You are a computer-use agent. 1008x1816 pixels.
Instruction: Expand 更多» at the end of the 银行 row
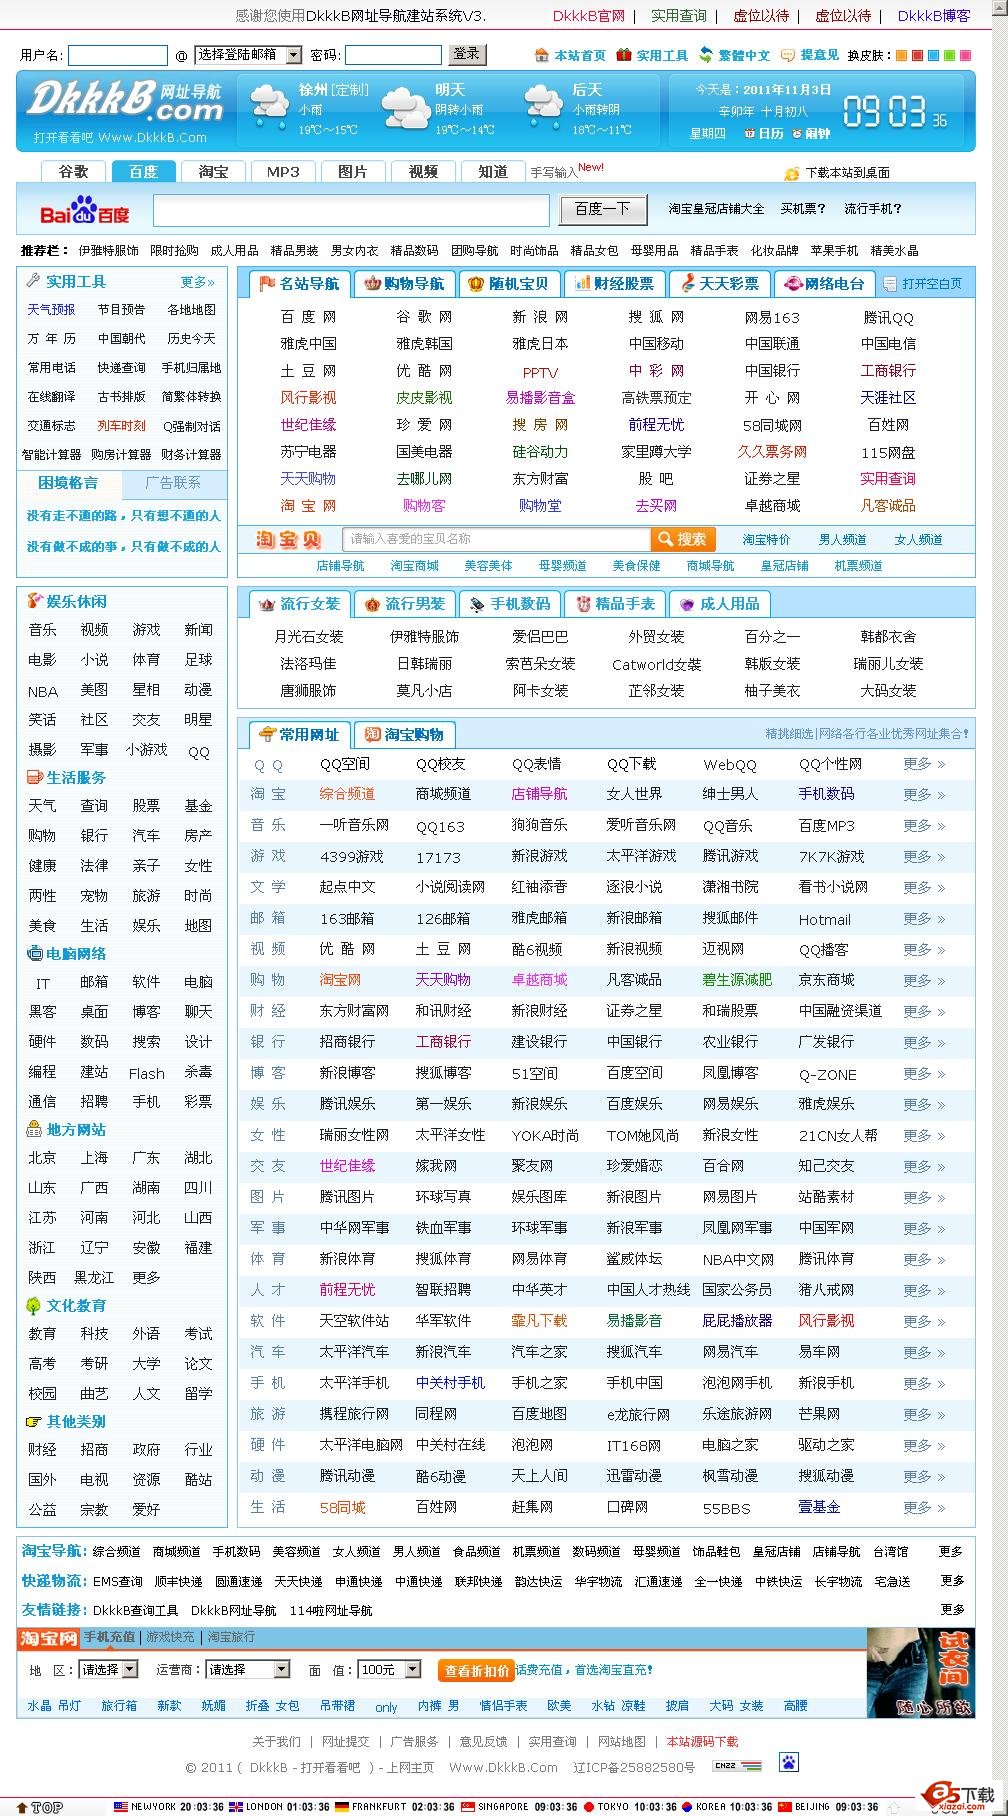[x=924, y=1042]
